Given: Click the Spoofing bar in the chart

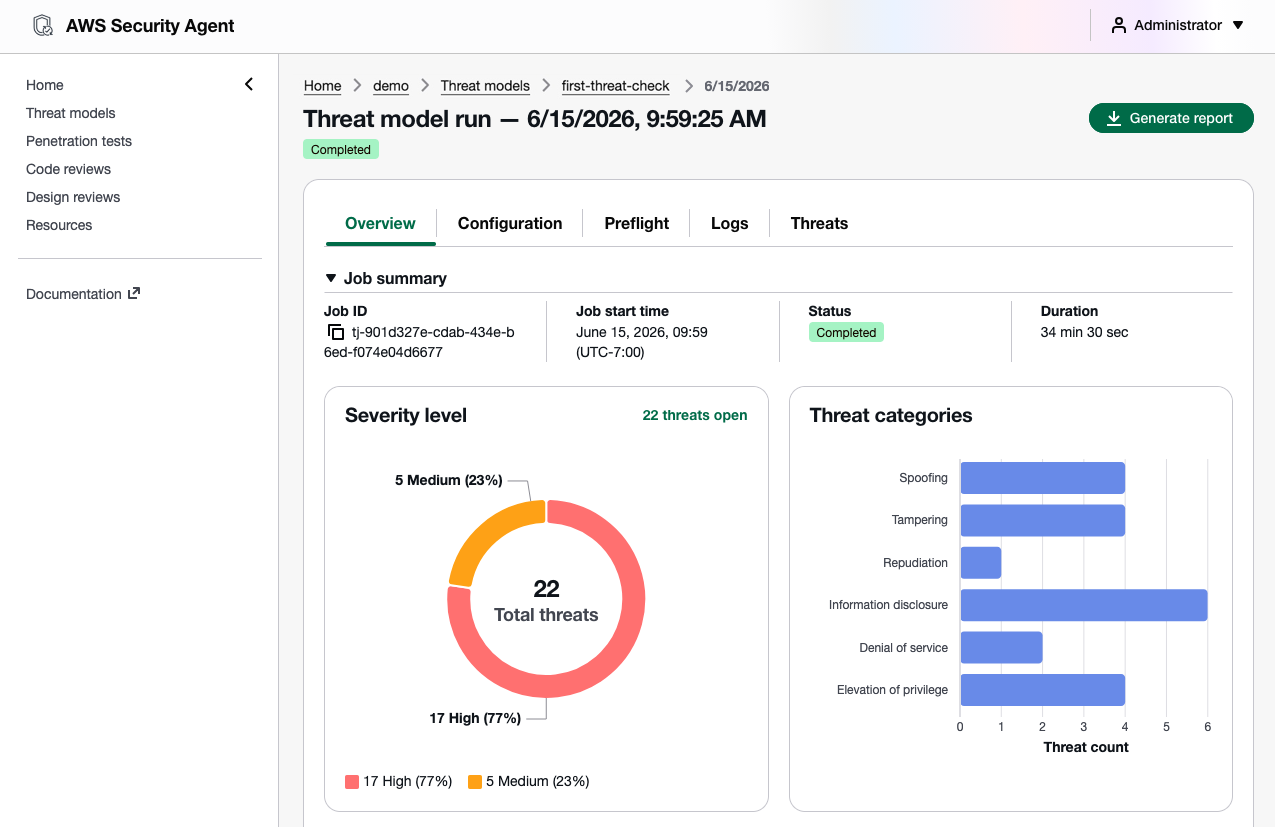Looking at the screenshot, I should click(x=1043, y=478).
